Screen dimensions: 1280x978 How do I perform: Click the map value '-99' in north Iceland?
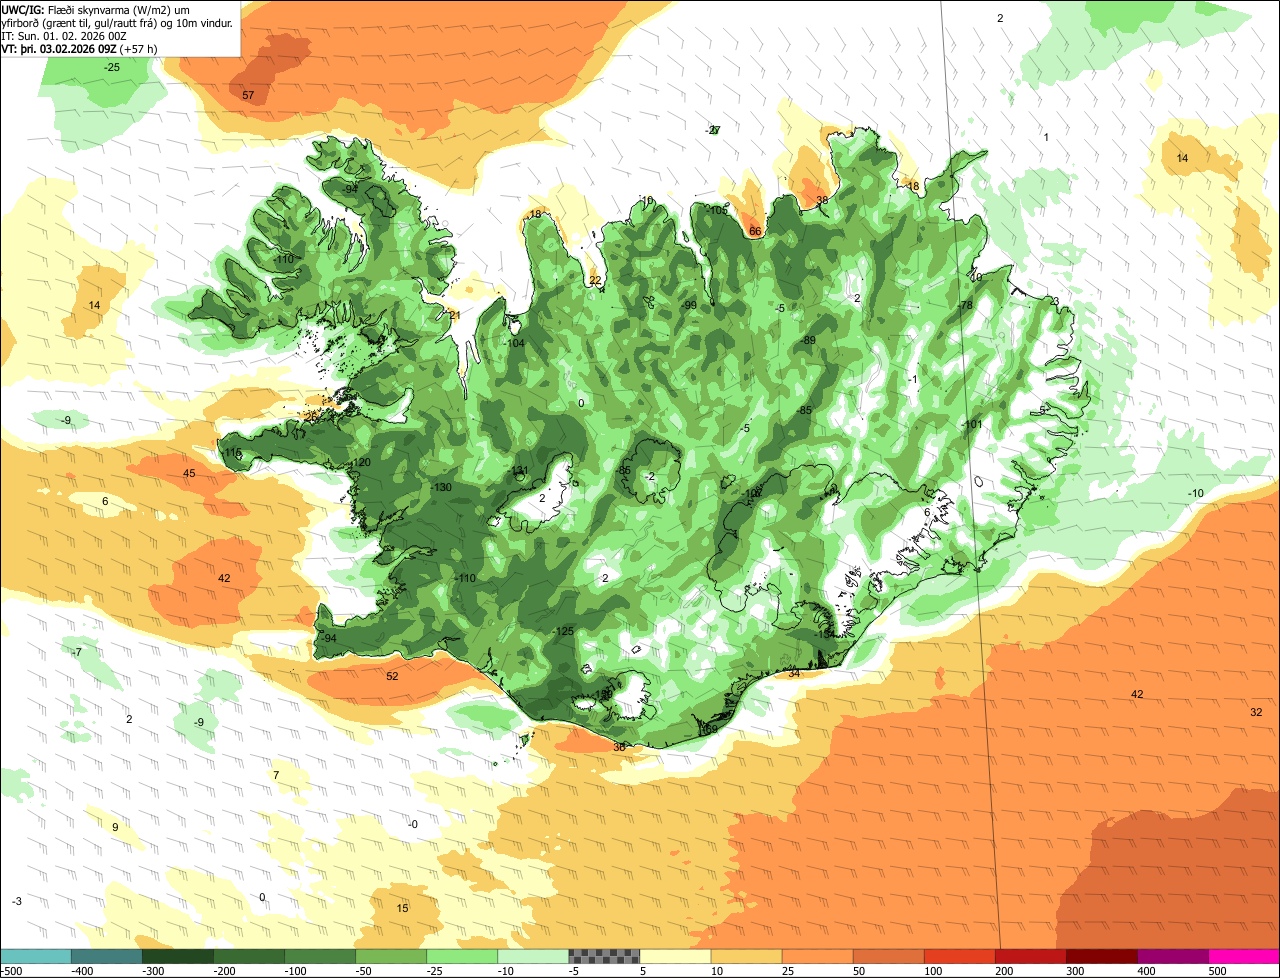click(x=688, y=305)
